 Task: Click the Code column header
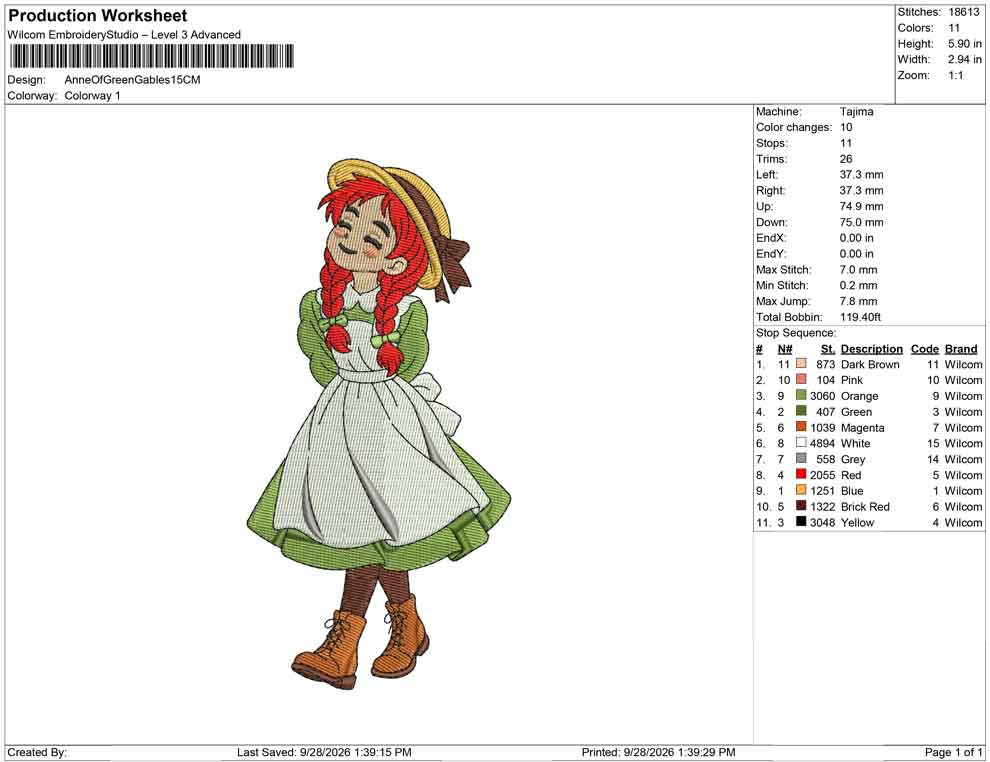coord(924,349)
